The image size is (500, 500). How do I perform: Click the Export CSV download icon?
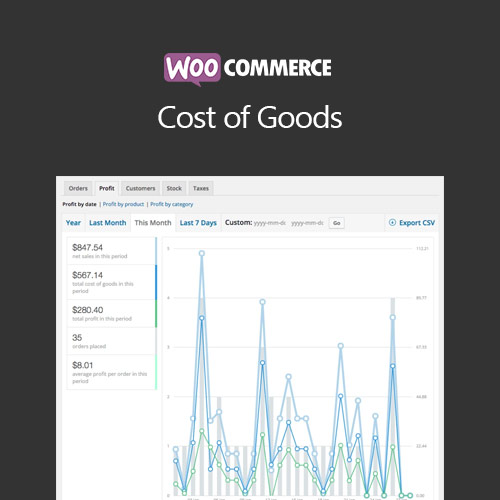click(392, 222)
